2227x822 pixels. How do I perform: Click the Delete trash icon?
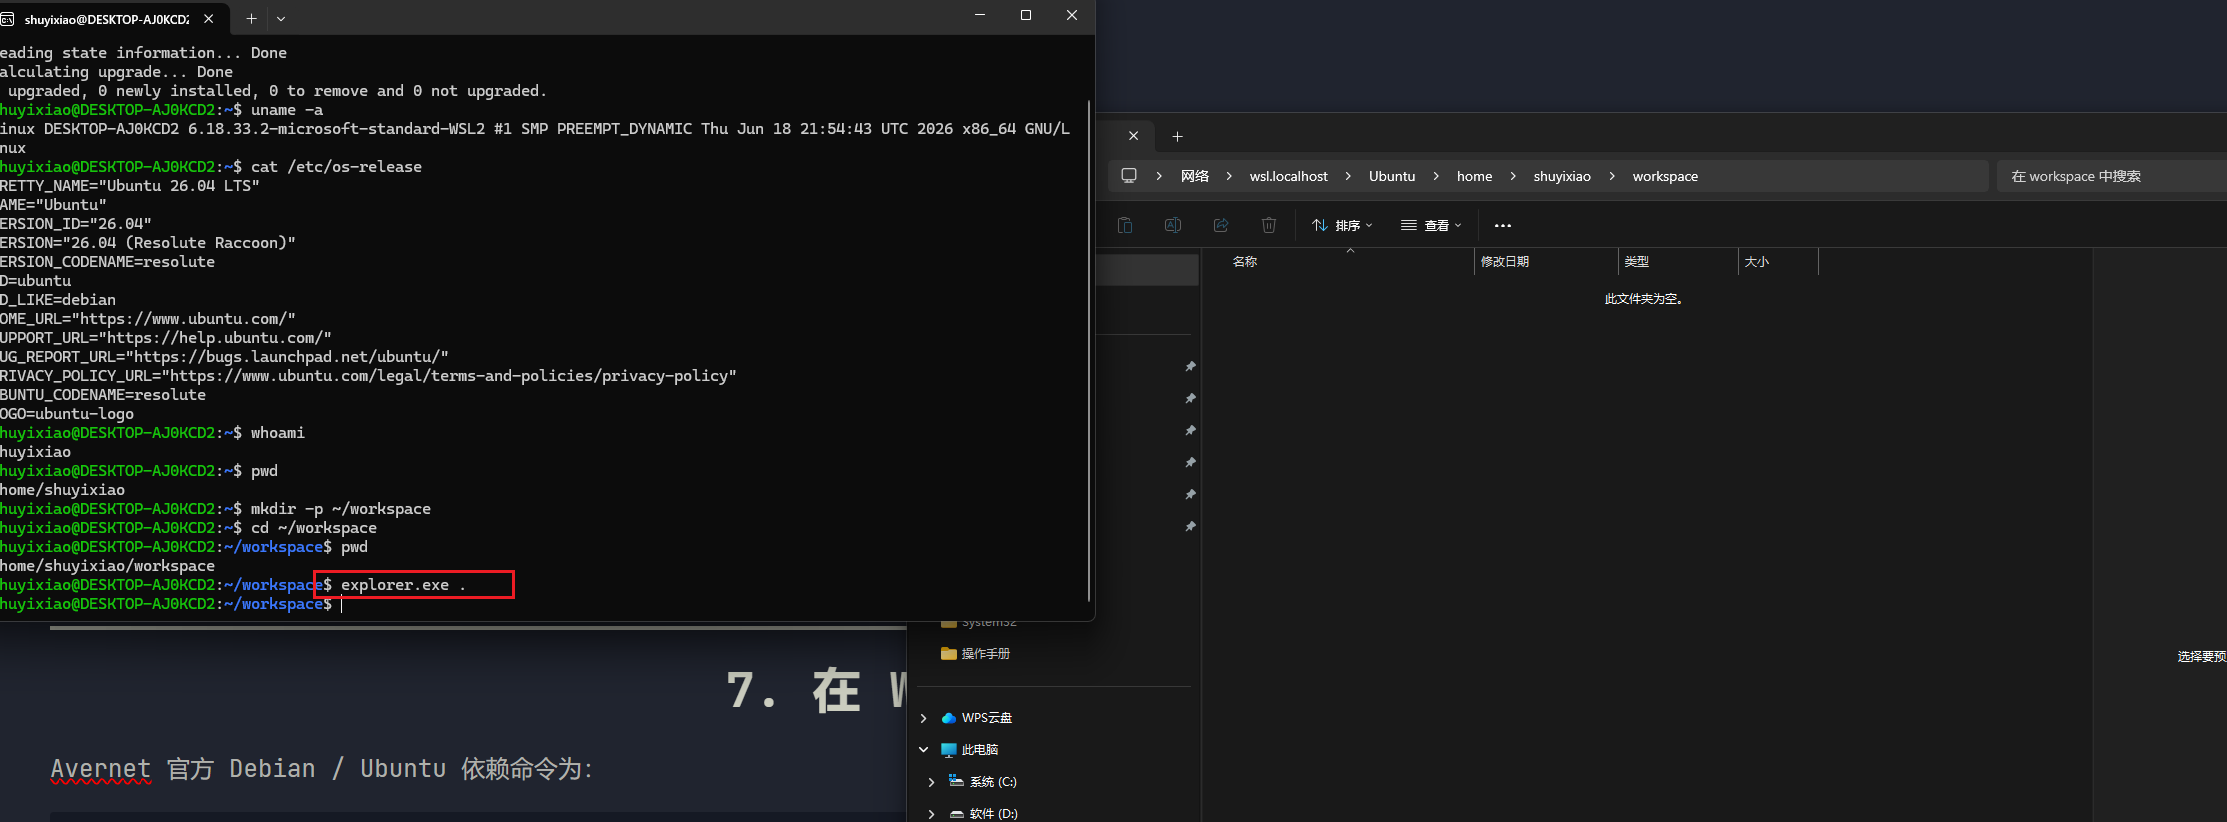pos(1269,225)
